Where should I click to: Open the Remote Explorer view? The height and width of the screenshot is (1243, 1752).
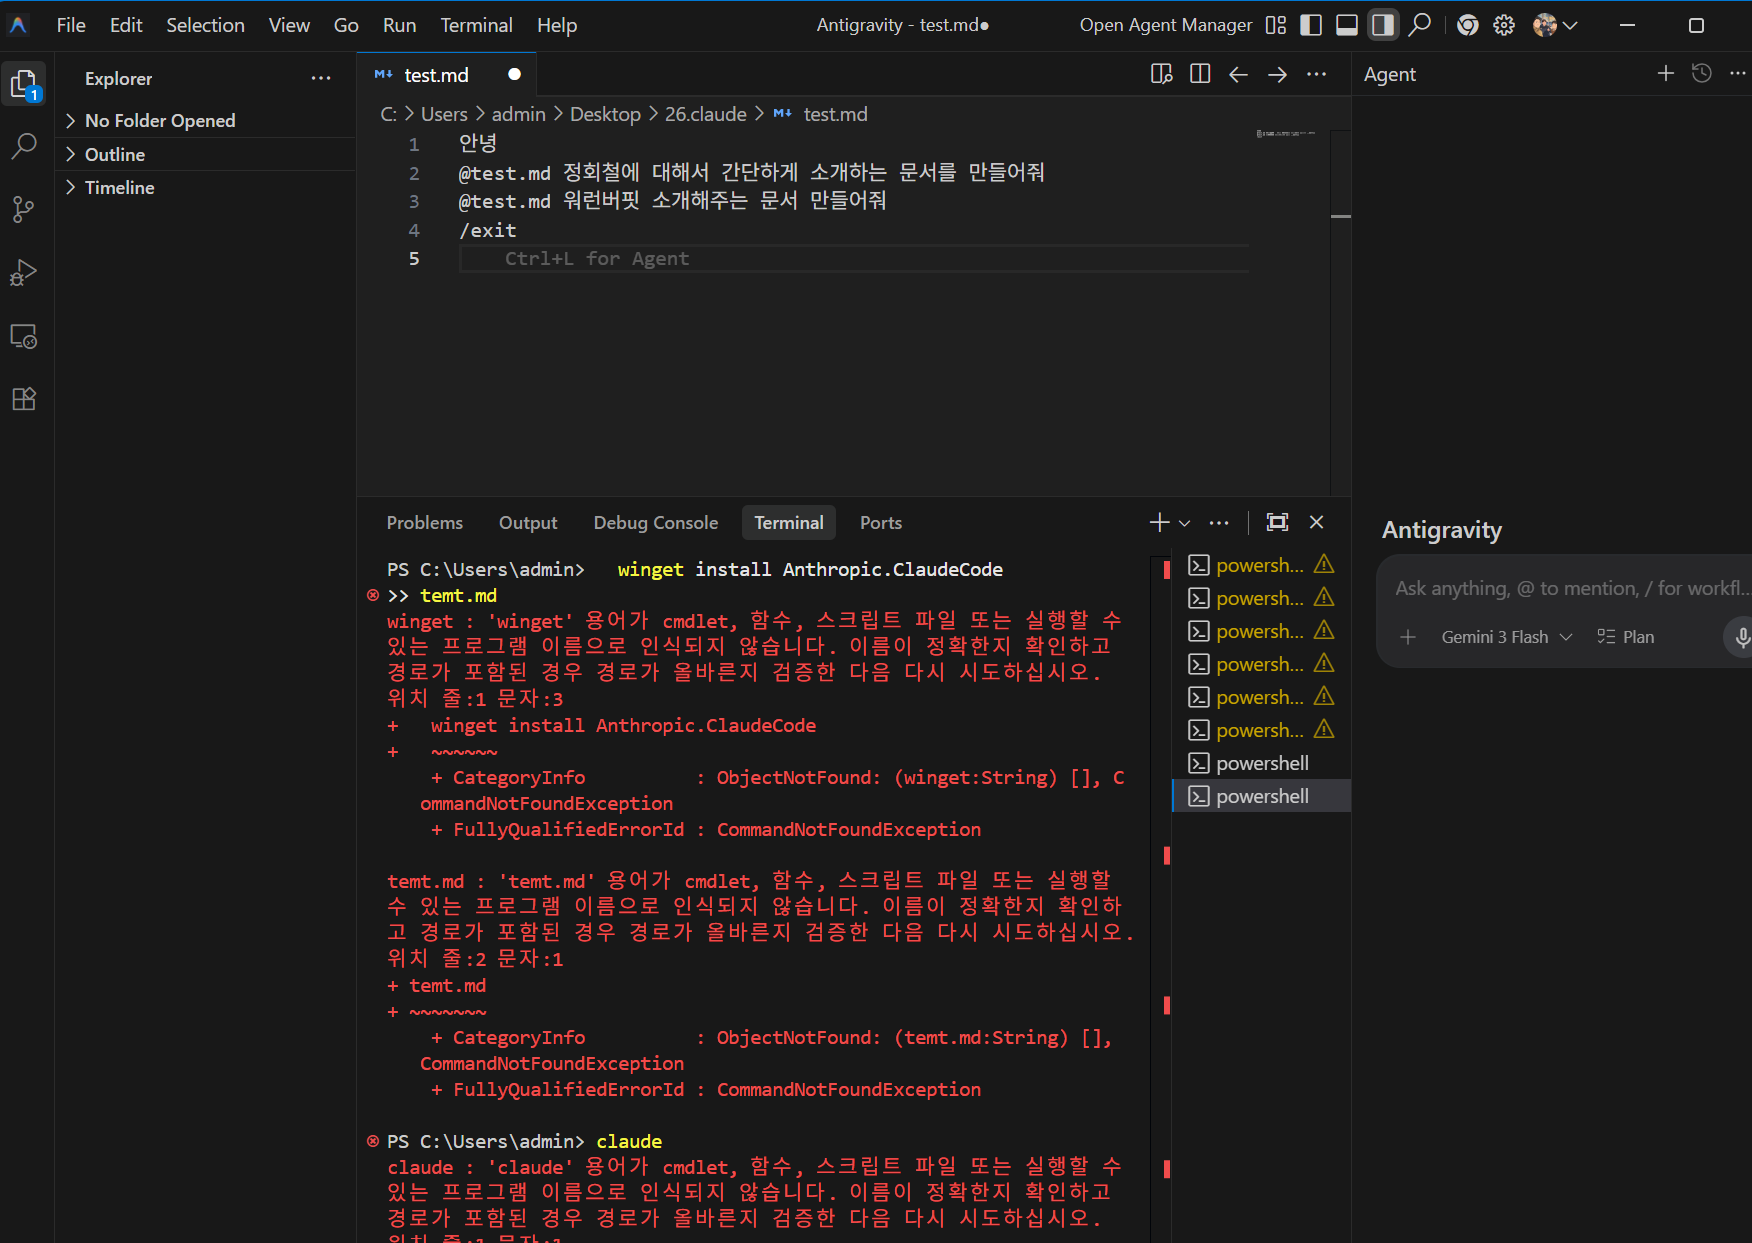[24, 336]
